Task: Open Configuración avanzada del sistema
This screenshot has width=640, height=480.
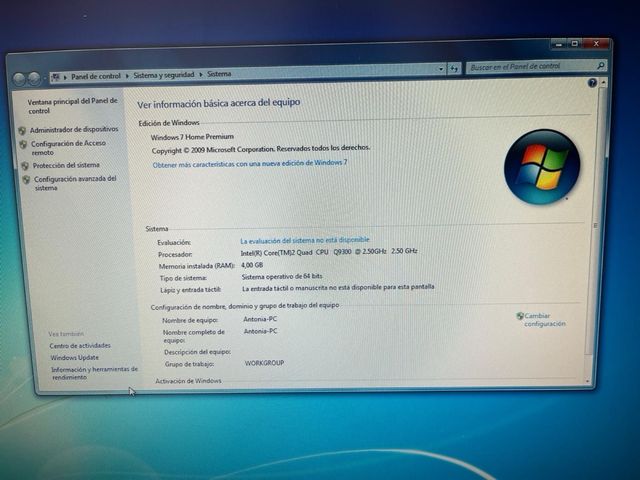Action: tap(75, 183)
